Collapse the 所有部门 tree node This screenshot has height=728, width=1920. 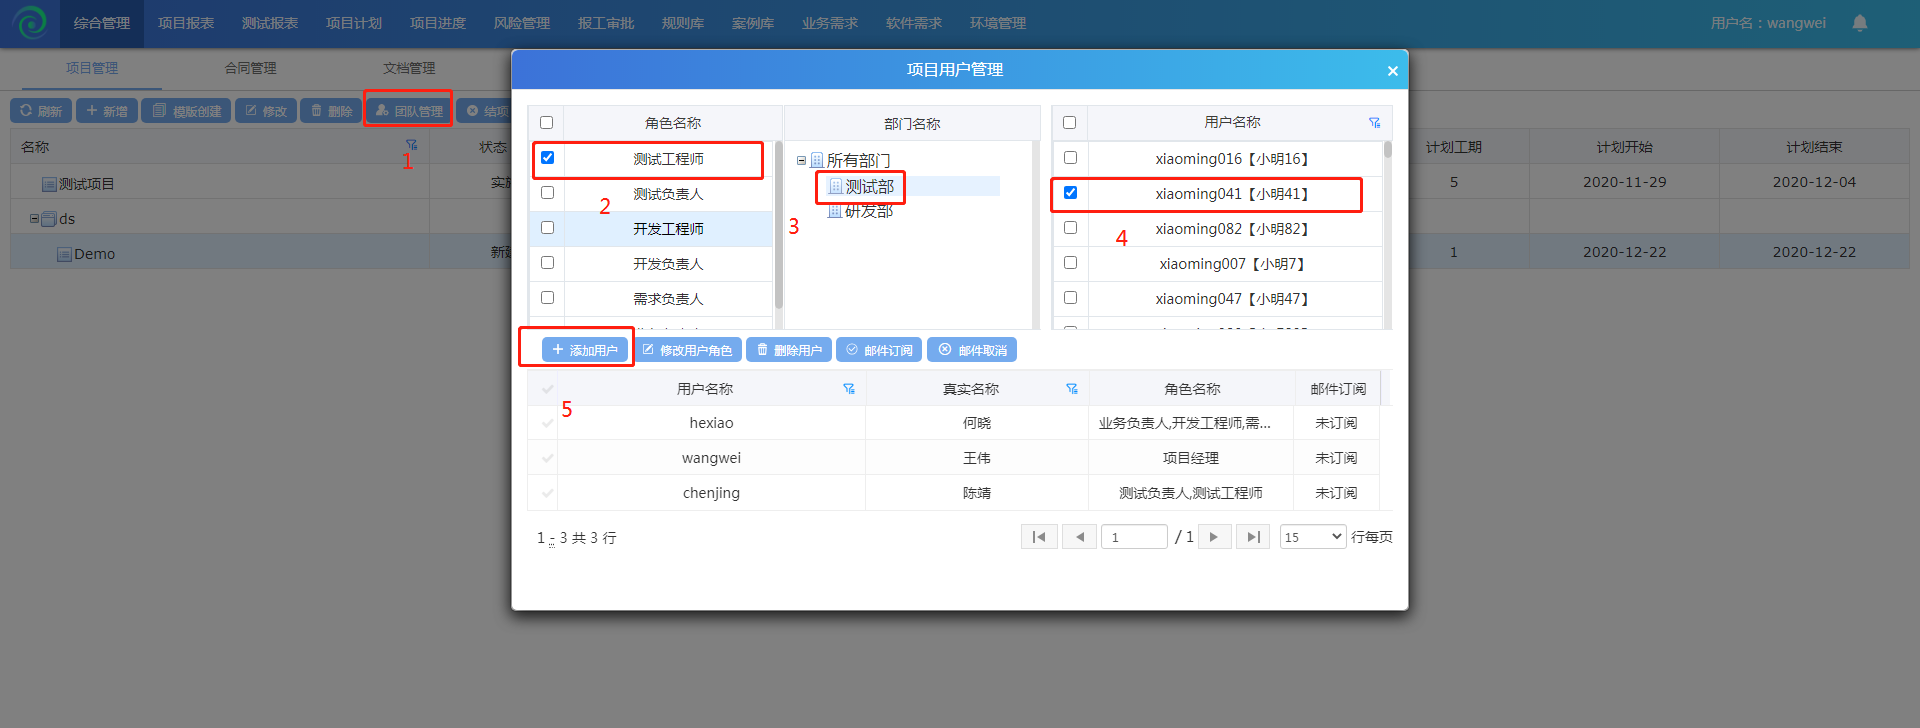801,160
